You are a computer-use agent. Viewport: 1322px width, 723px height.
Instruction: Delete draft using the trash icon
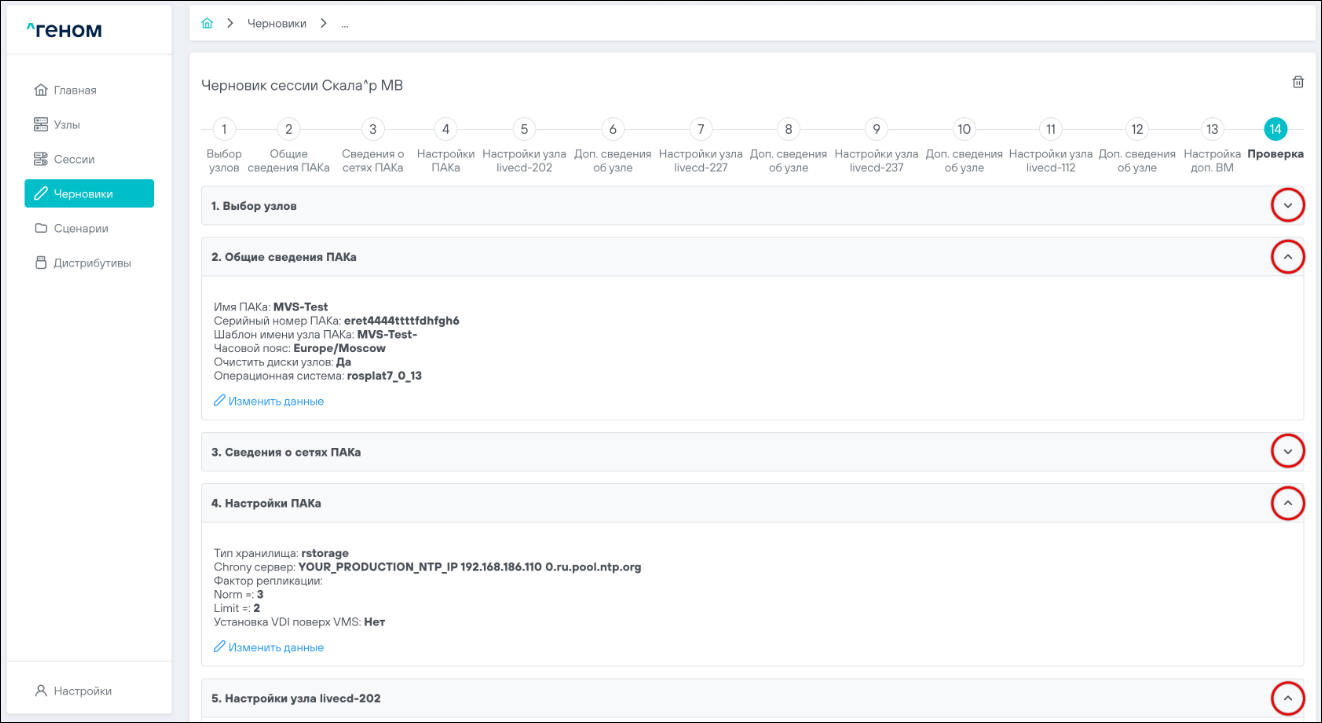click(1298, 82)
